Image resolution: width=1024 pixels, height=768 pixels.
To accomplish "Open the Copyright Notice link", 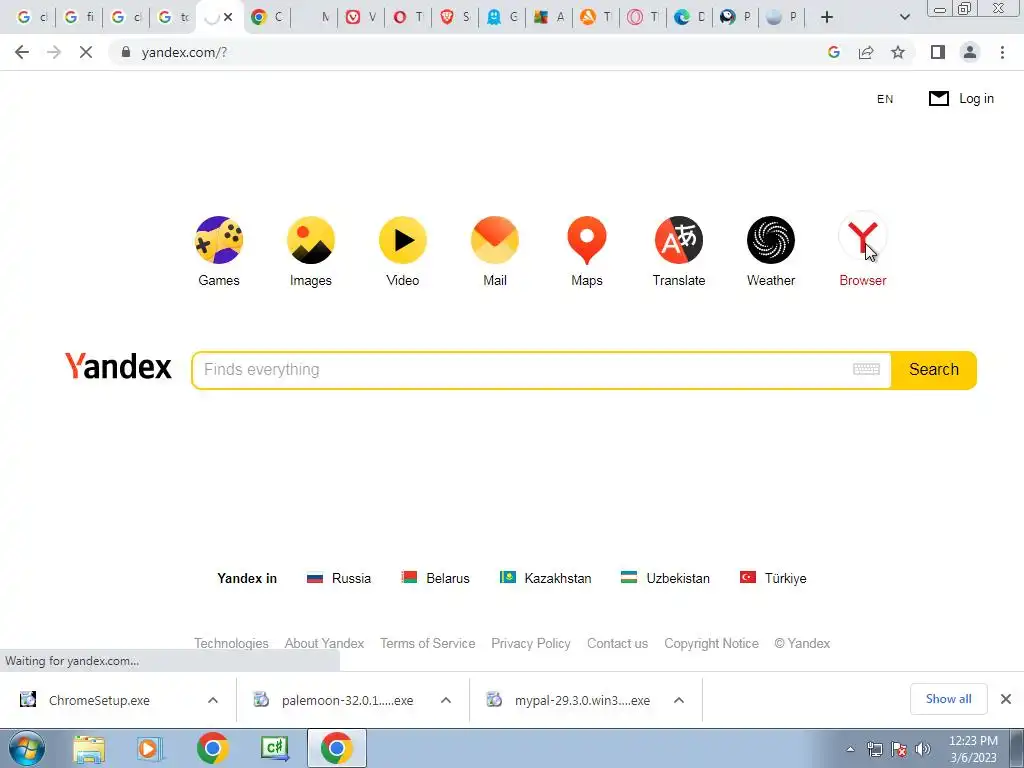I will (712, 643).
